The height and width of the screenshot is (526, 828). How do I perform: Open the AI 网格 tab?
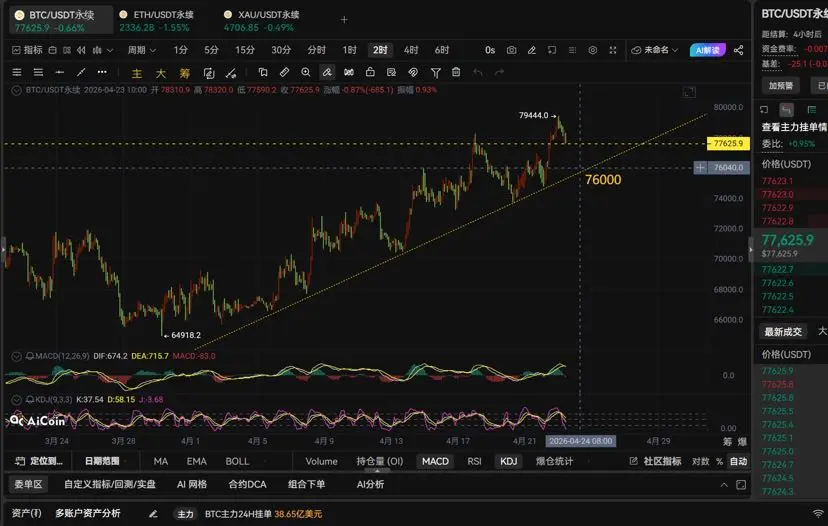click(192, 484)
